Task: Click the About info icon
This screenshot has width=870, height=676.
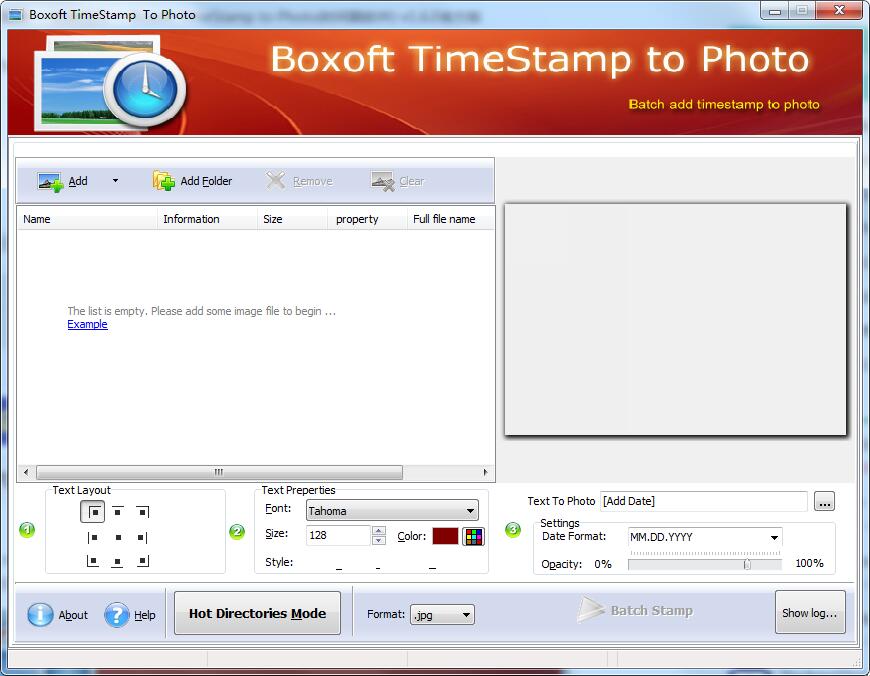Action: click(x=41, y=615)
